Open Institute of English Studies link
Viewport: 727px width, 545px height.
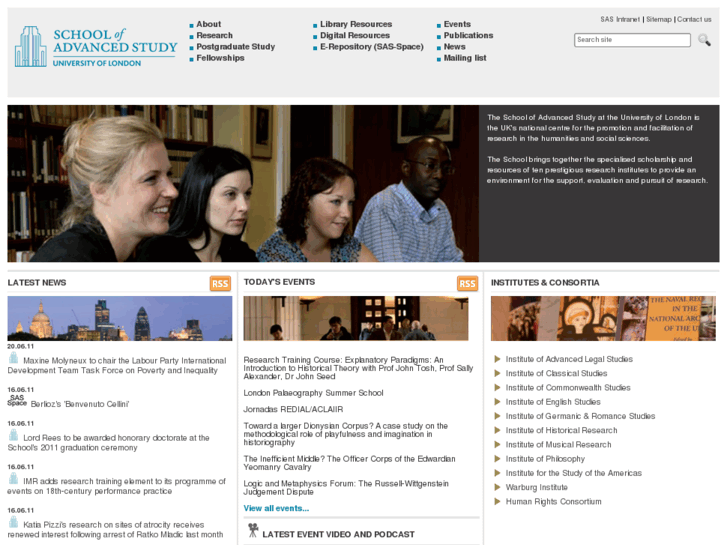click(x=553, y=402)
